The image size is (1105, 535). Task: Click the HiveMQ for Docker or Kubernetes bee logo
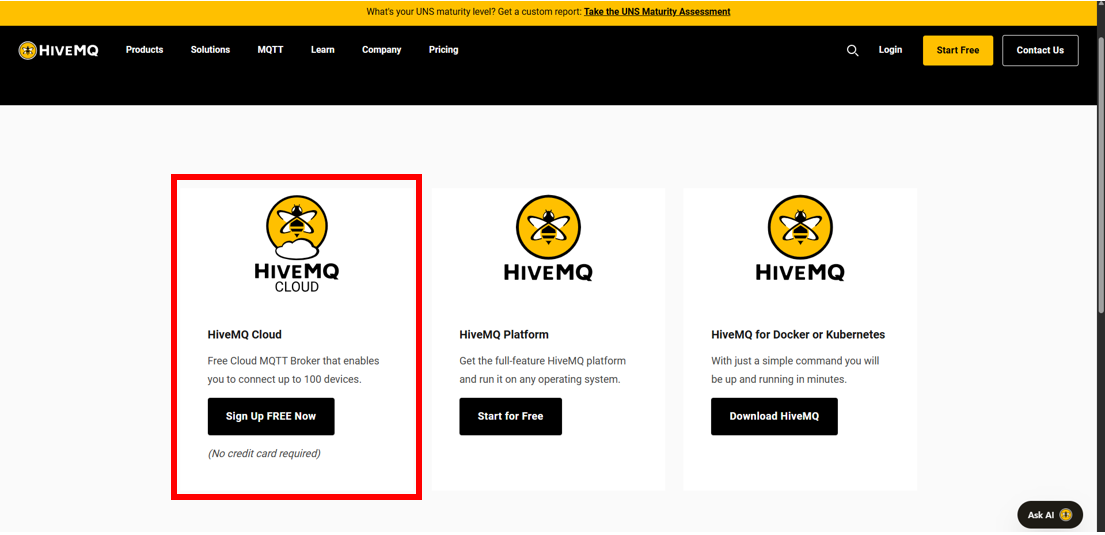800,238
